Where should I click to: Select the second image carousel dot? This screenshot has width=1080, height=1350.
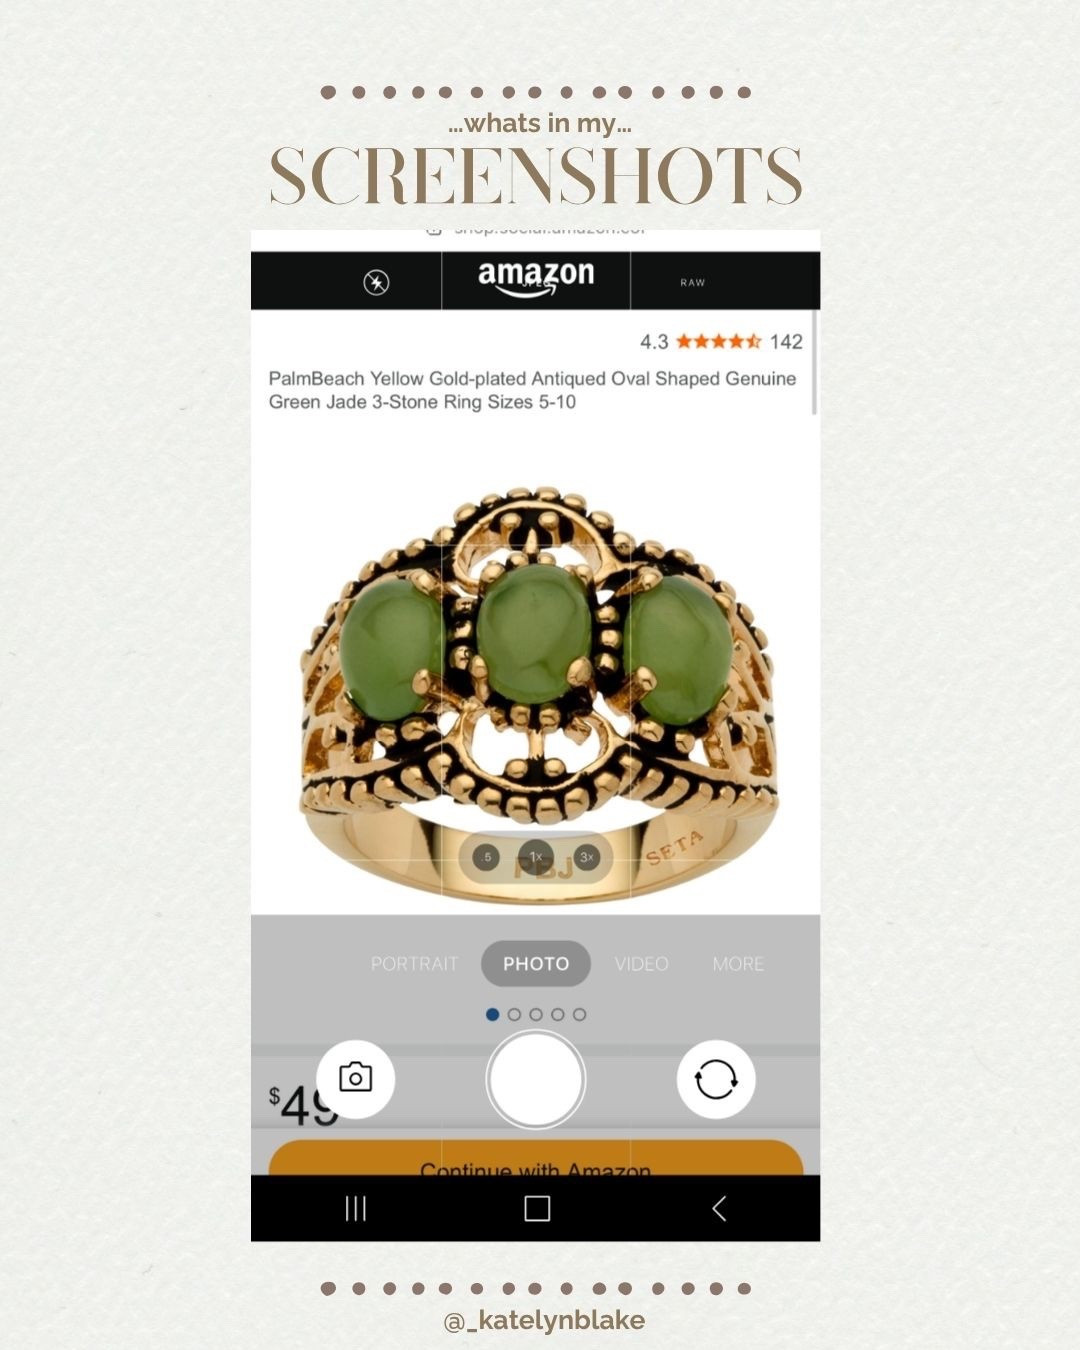(514, 1014)
